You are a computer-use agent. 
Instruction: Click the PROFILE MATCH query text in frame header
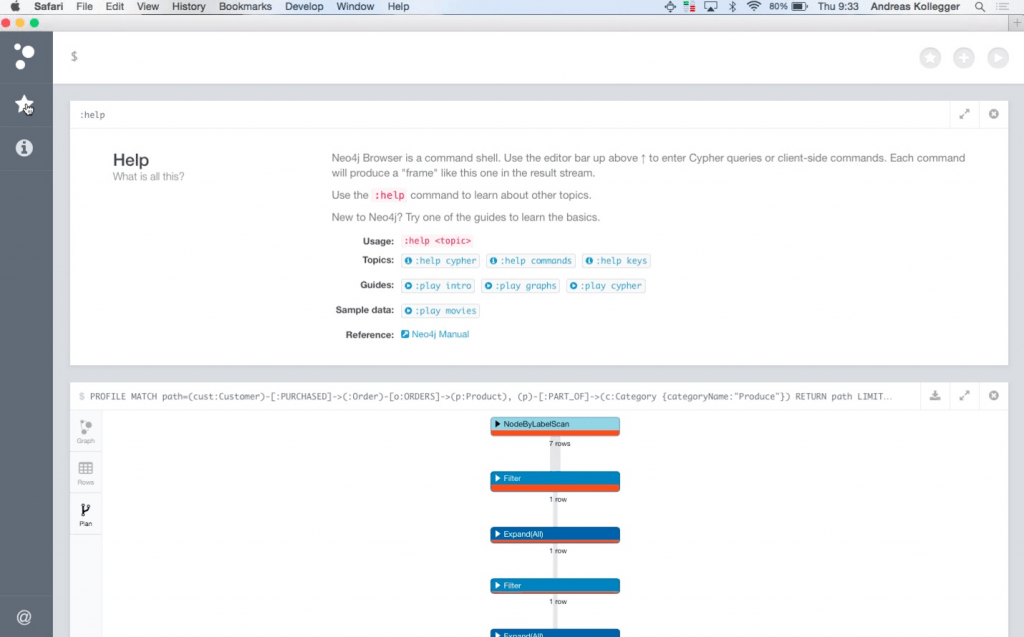490,397
